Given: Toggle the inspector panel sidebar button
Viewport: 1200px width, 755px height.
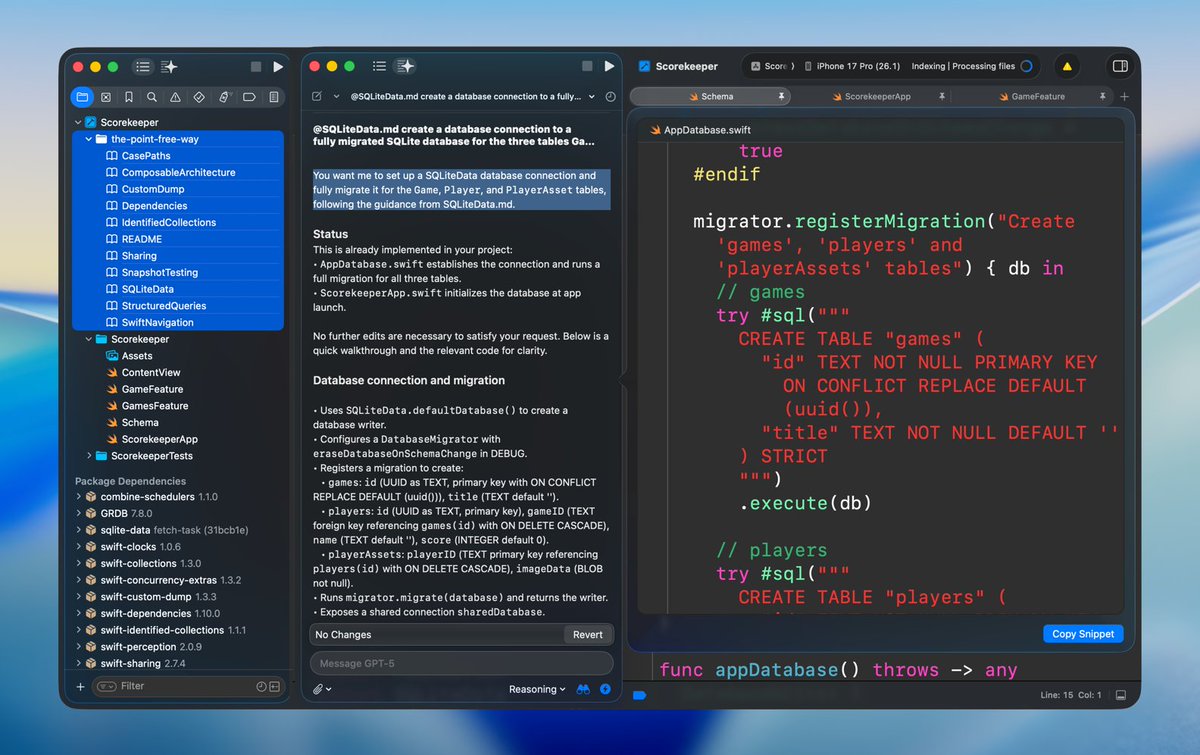Looking at the screenshot, I should (1120, 66).
